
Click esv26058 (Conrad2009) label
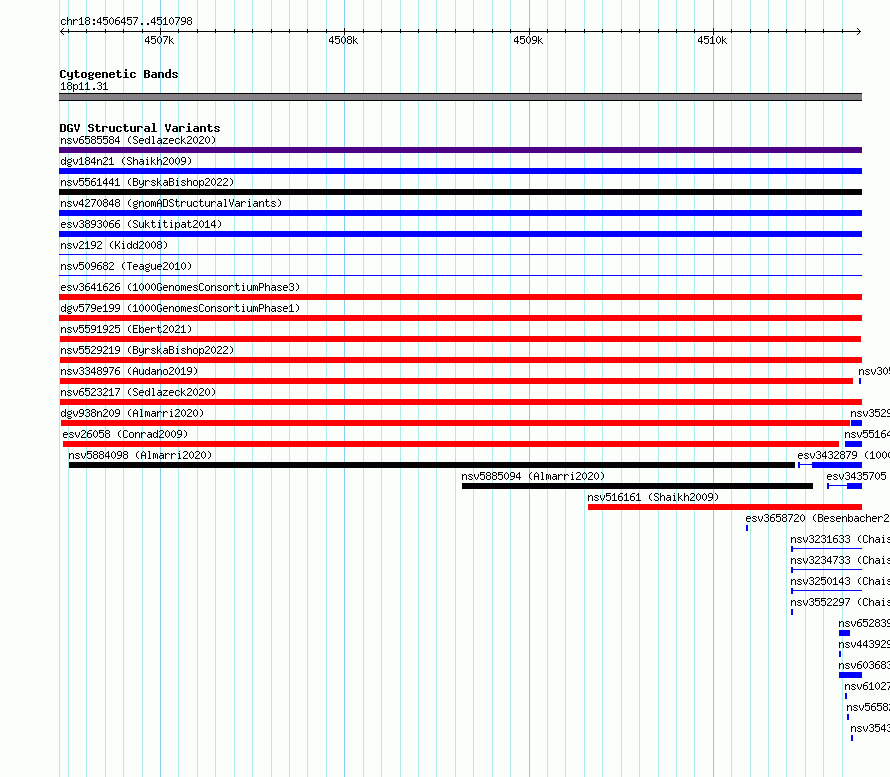[x=125, y=434]
